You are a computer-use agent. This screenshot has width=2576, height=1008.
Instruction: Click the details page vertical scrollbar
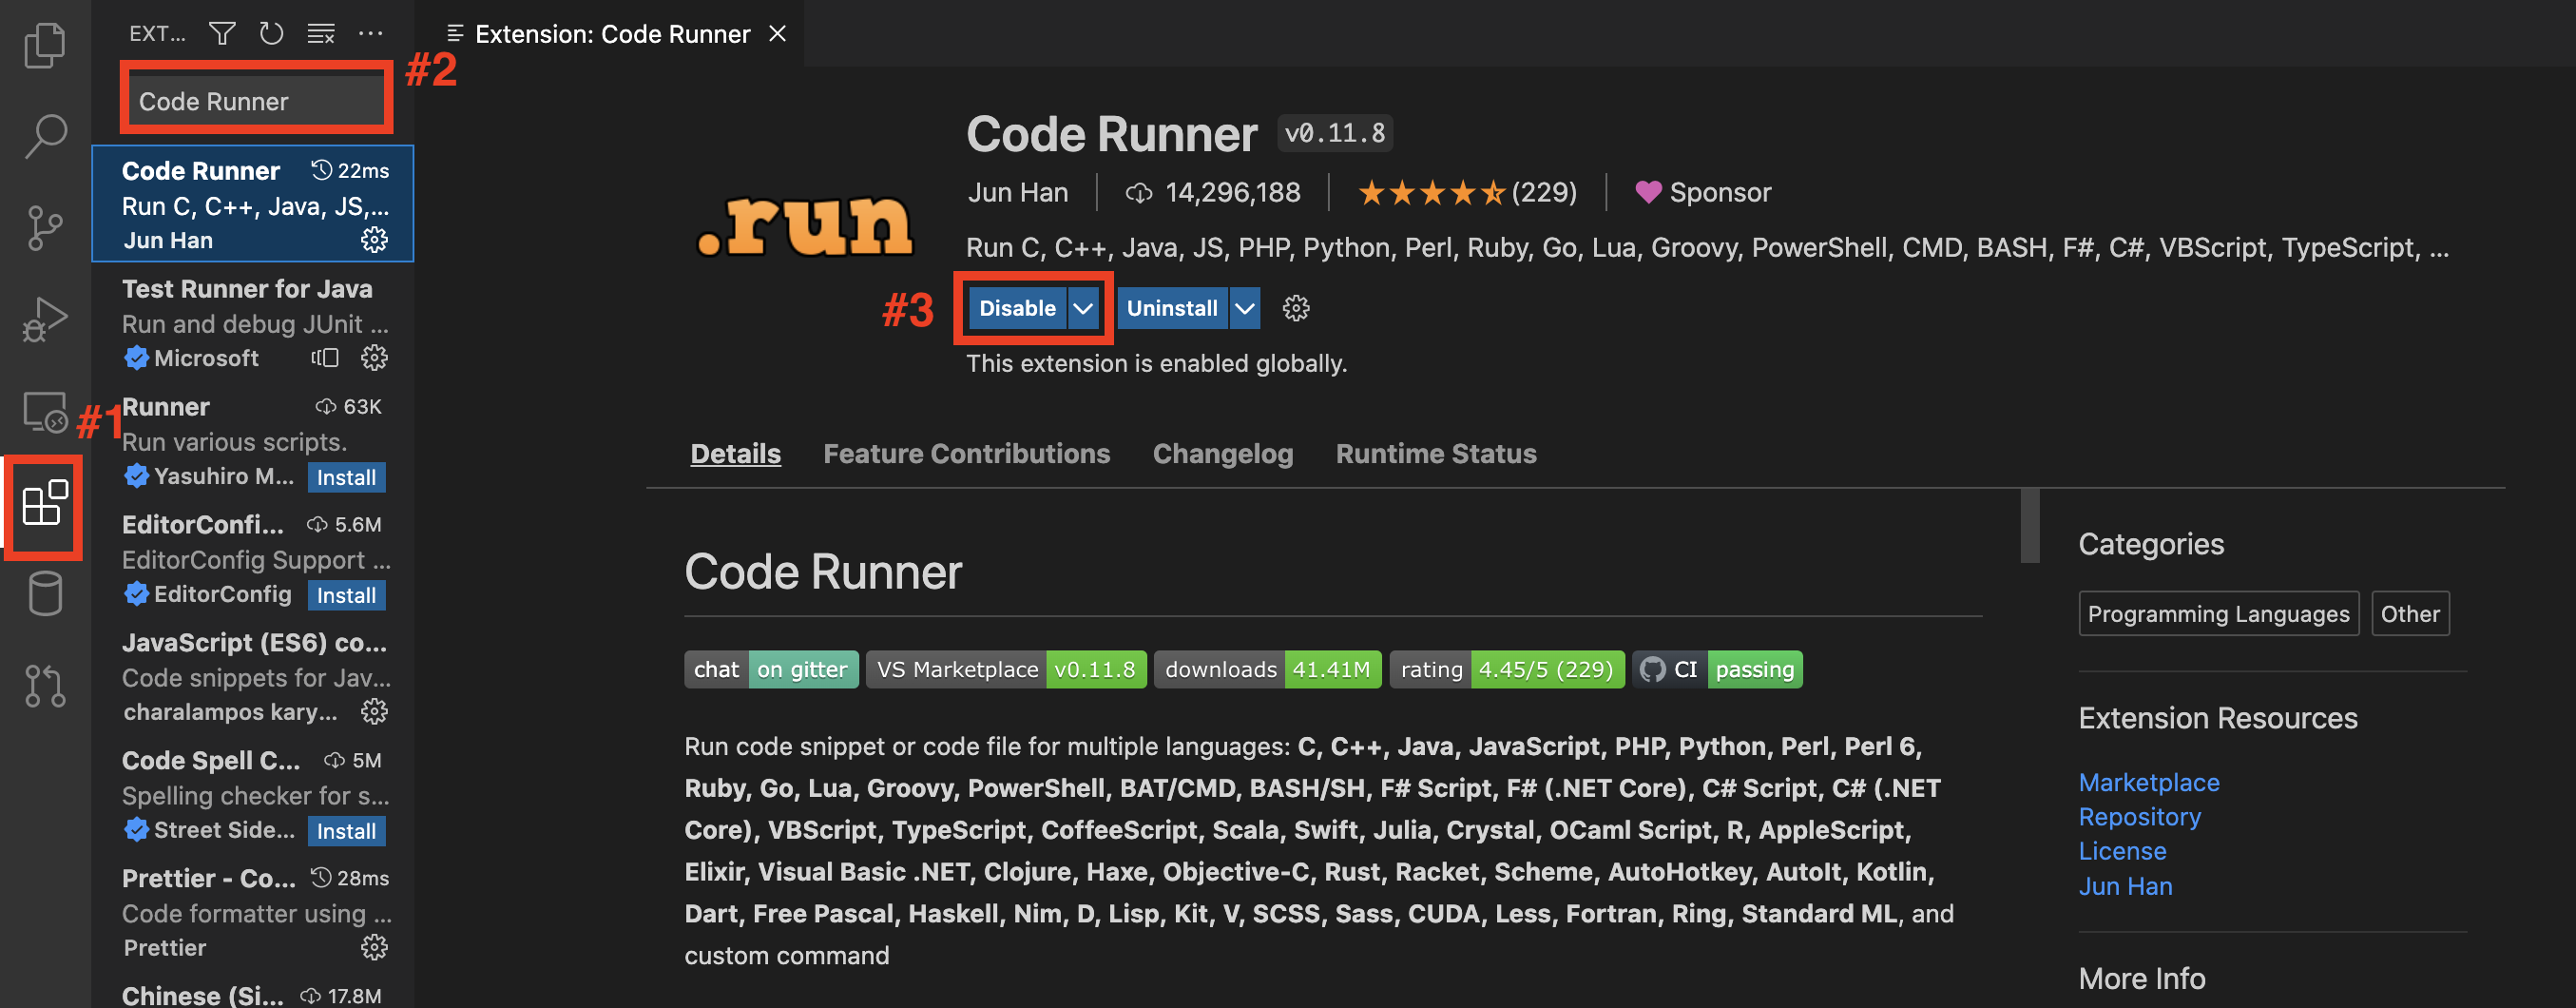[2029, 526]
